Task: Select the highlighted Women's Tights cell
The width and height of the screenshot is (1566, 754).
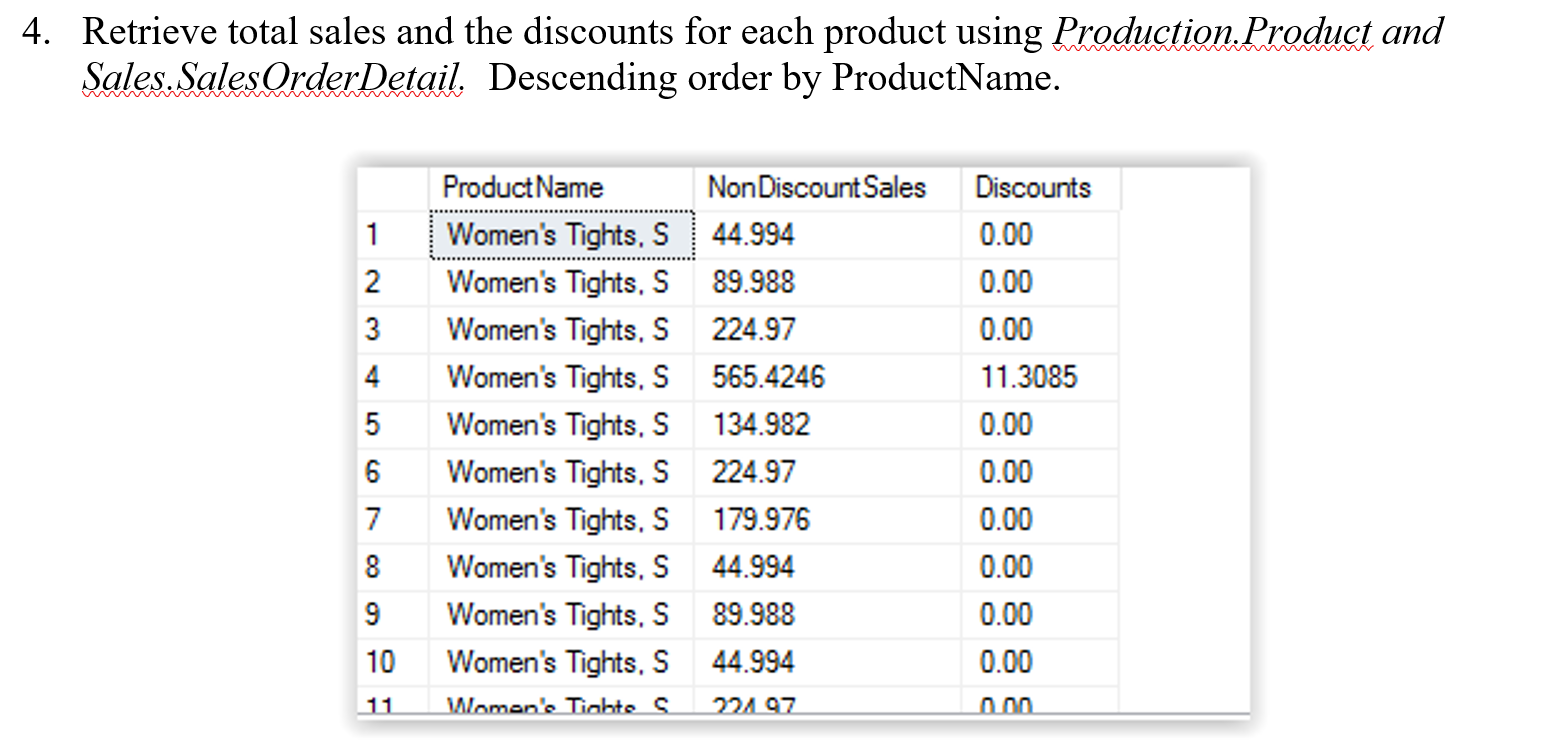Action: [560, 235]
